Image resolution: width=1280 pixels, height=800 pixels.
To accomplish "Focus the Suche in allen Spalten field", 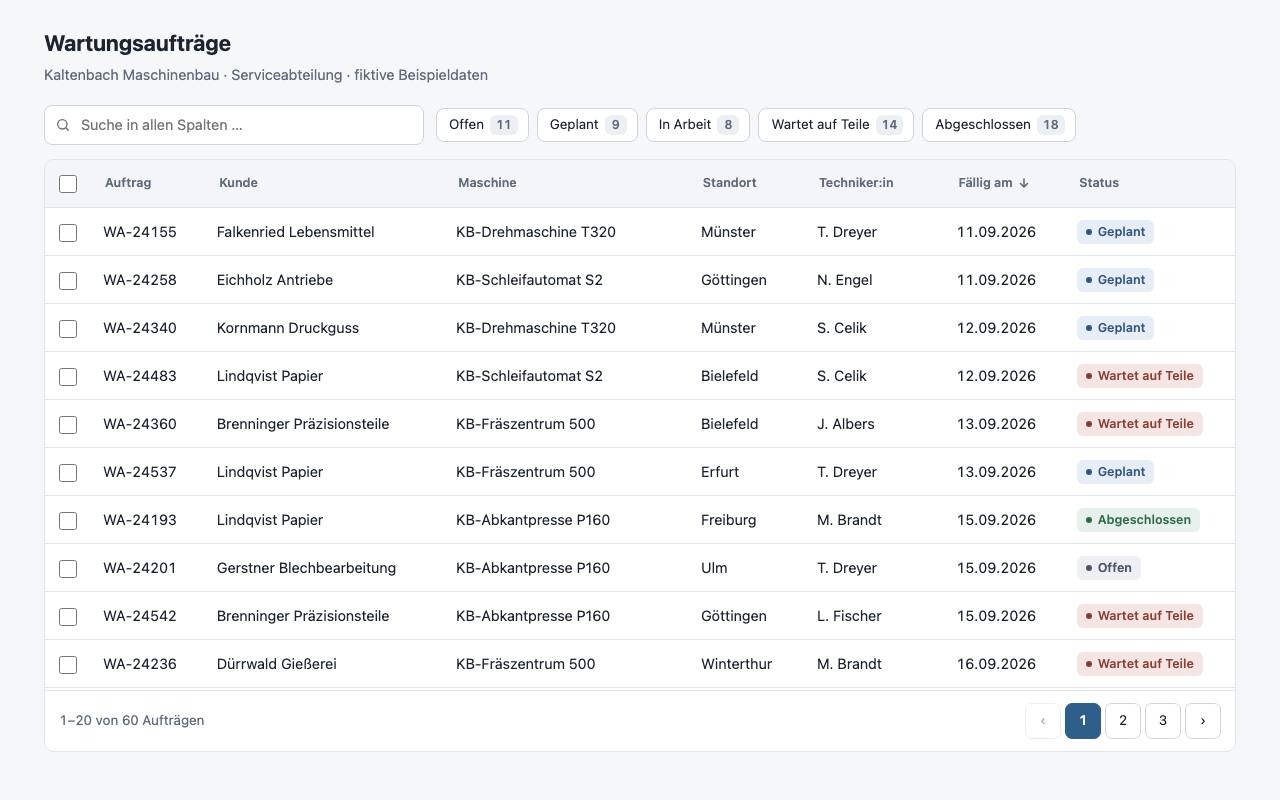I will (234, 125).
